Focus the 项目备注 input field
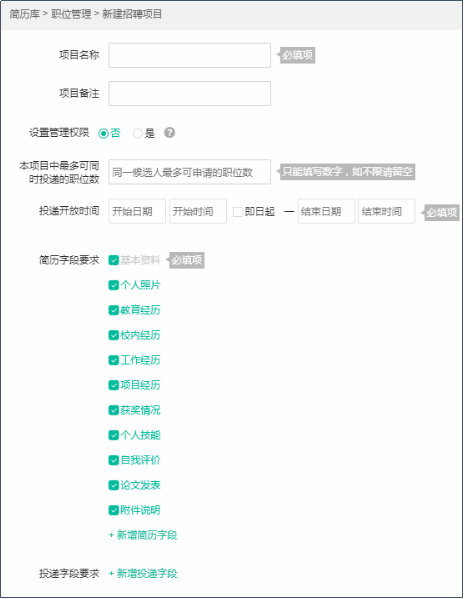Viewport: 464px width, 599px height. (190, 93)
